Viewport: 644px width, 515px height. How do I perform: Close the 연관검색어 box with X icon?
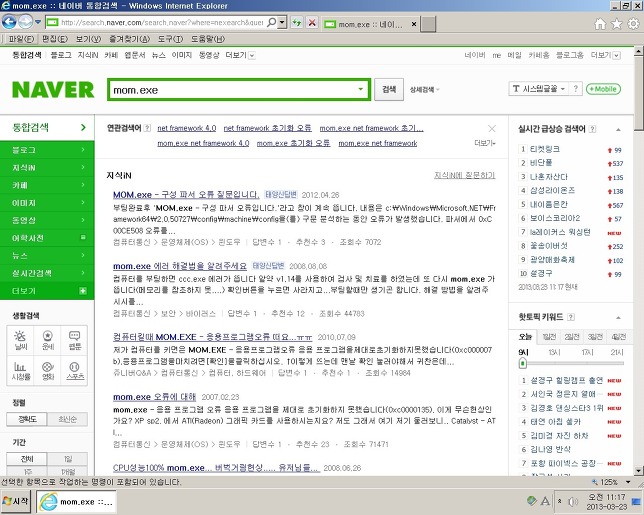492,129
